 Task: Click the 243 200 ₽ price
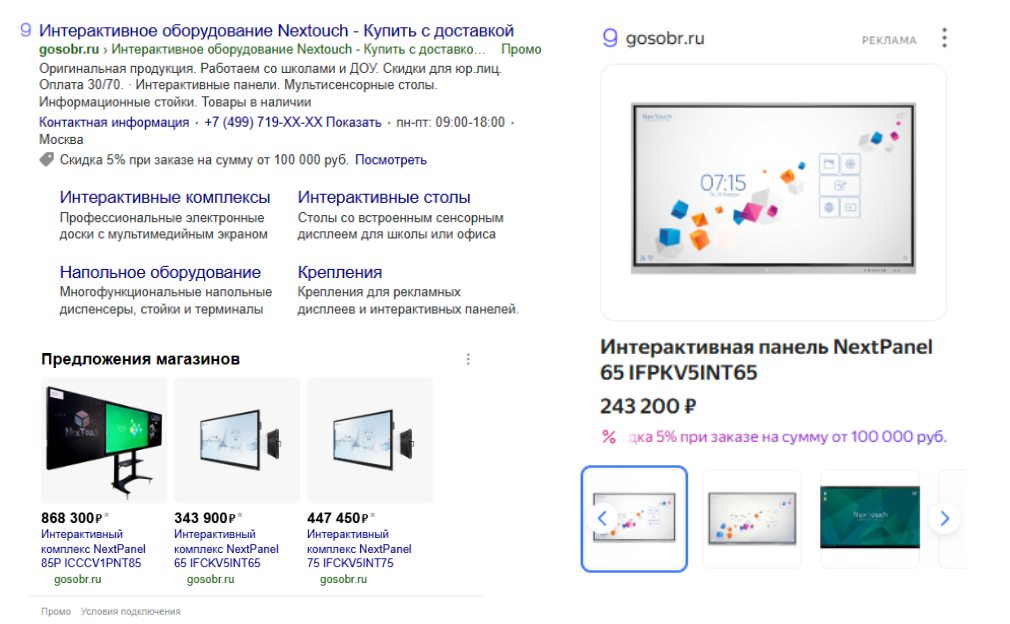648,406
